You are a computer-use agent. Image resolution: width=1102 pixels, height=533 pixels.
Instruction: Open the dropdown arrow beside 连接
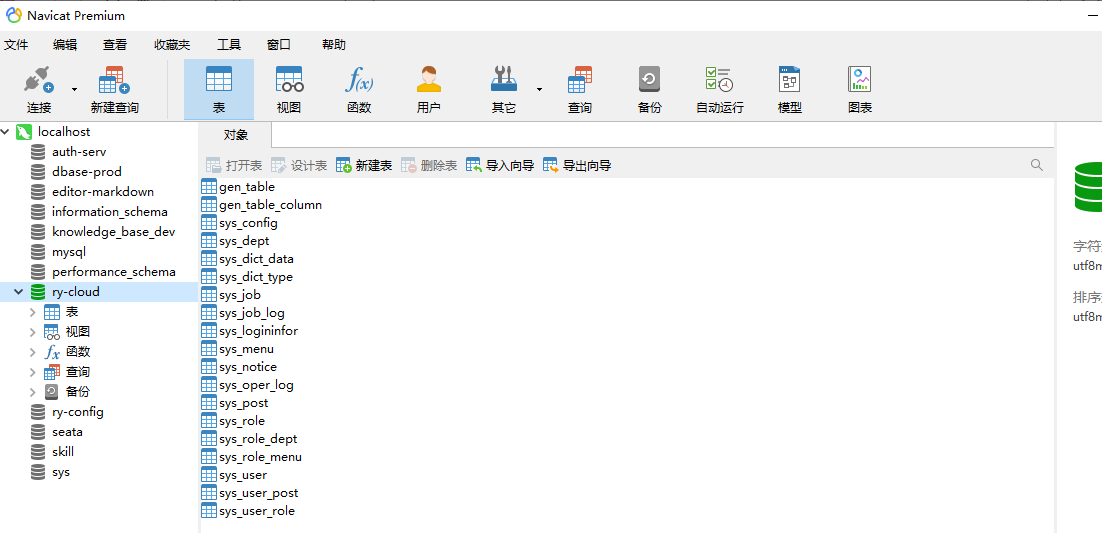pos(74,89)
